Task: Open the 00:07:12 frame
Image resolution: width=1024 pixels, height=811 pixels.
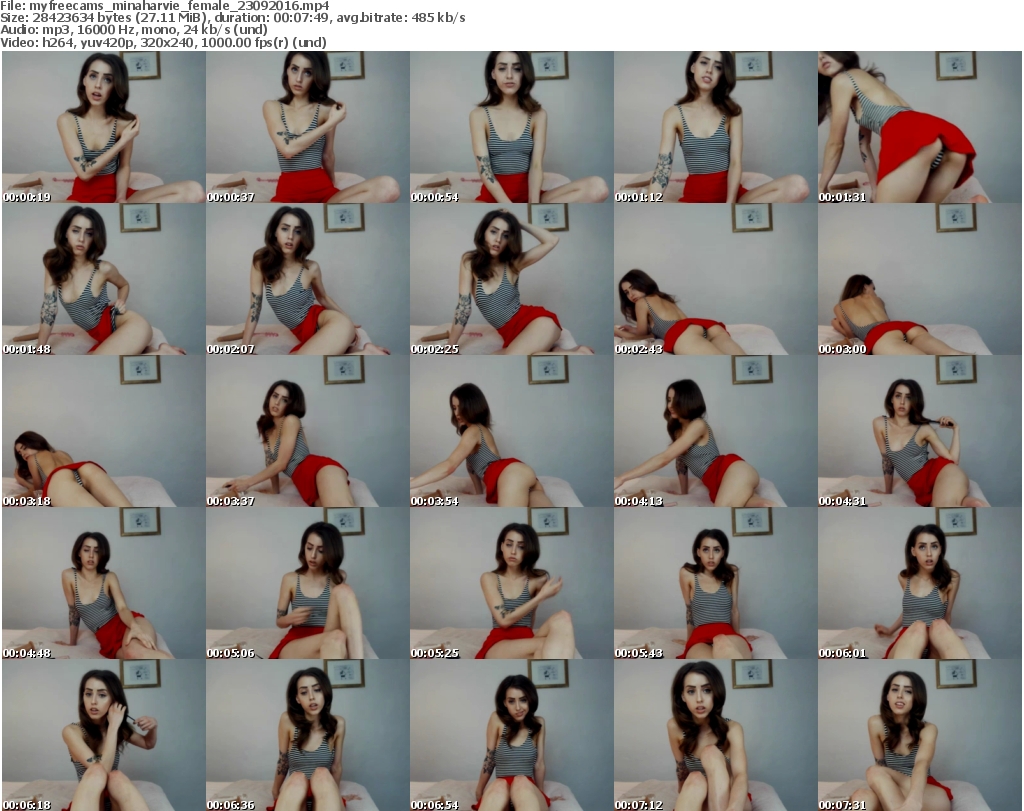Action: click(715, 735)
